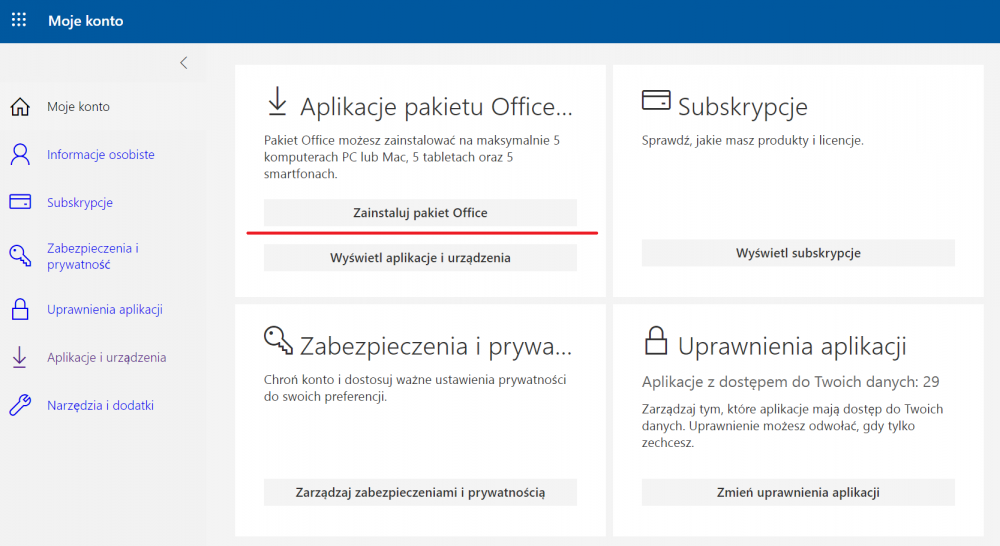Screen dimensions: 1000x546
Task: Open the app launcher waffle icon
Action: coord(19,21)
